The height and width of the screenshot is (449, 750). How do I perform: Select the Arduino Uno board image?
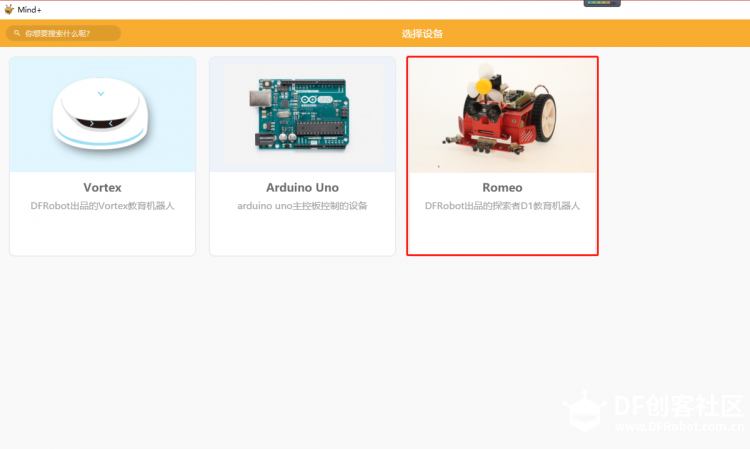tap(302, 115)
